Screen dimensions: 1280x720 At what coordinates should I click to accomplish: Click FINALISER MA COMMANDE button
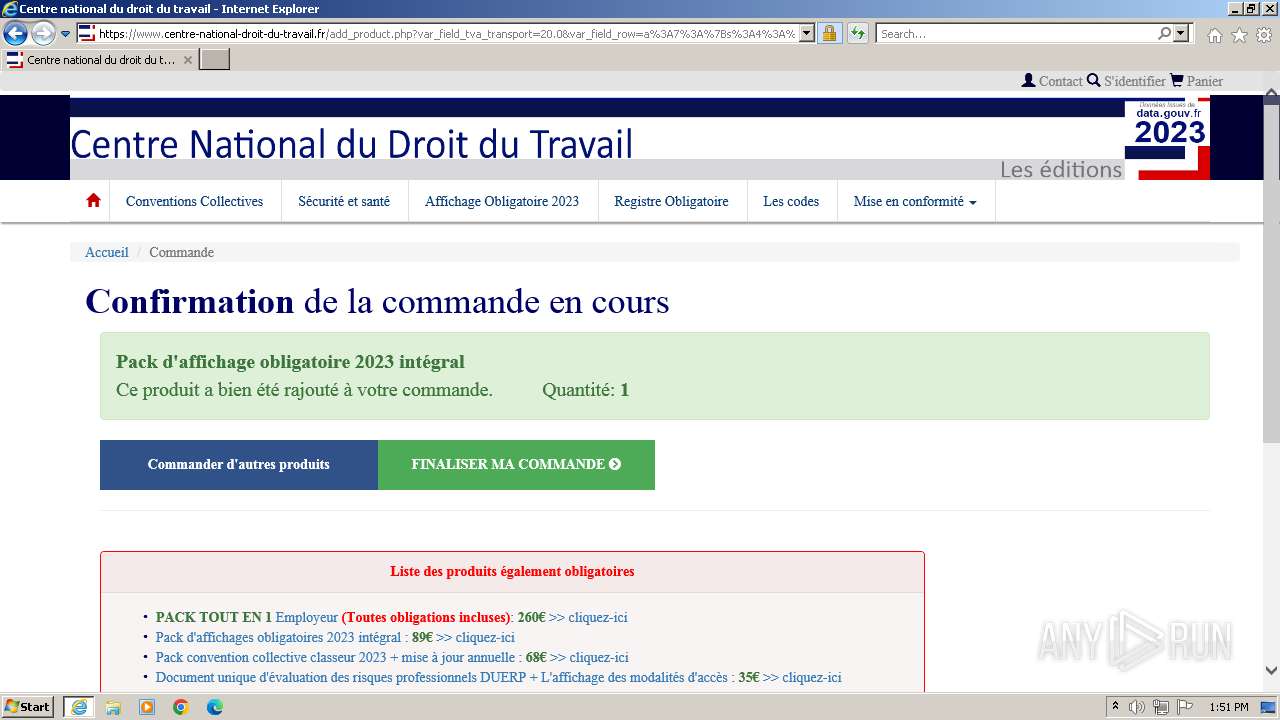click(516, 465)
